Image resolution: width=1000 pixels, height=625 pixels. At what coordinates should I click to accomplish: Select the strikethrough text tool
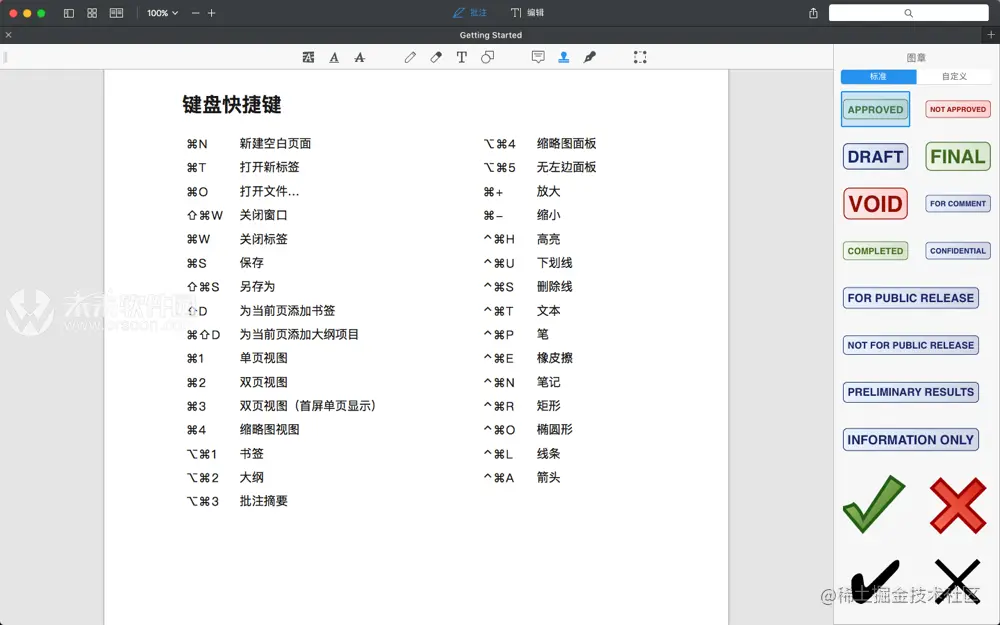(x=360, y=57)
